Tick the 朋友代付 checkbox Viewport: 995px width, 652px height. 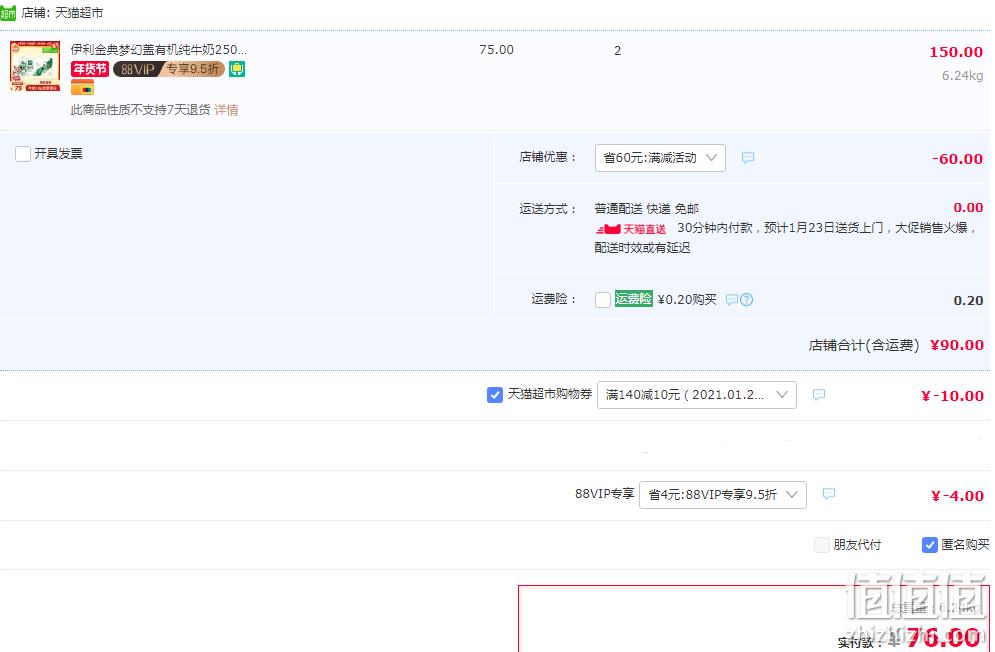(822, 545)
